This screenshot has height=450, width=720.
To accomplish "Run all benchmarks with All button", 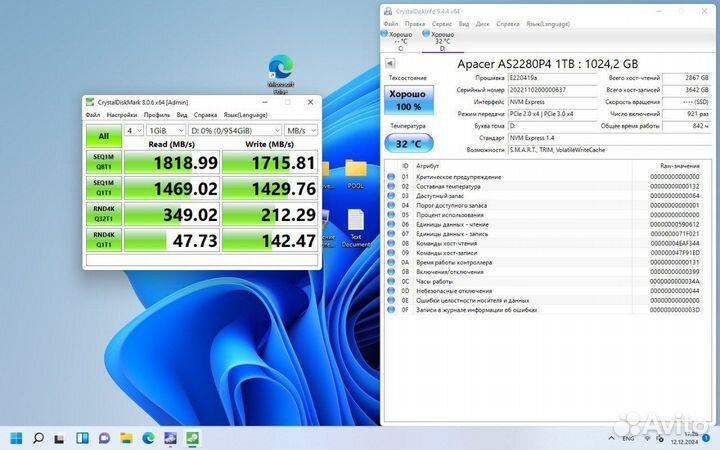I will pos(104,136).
